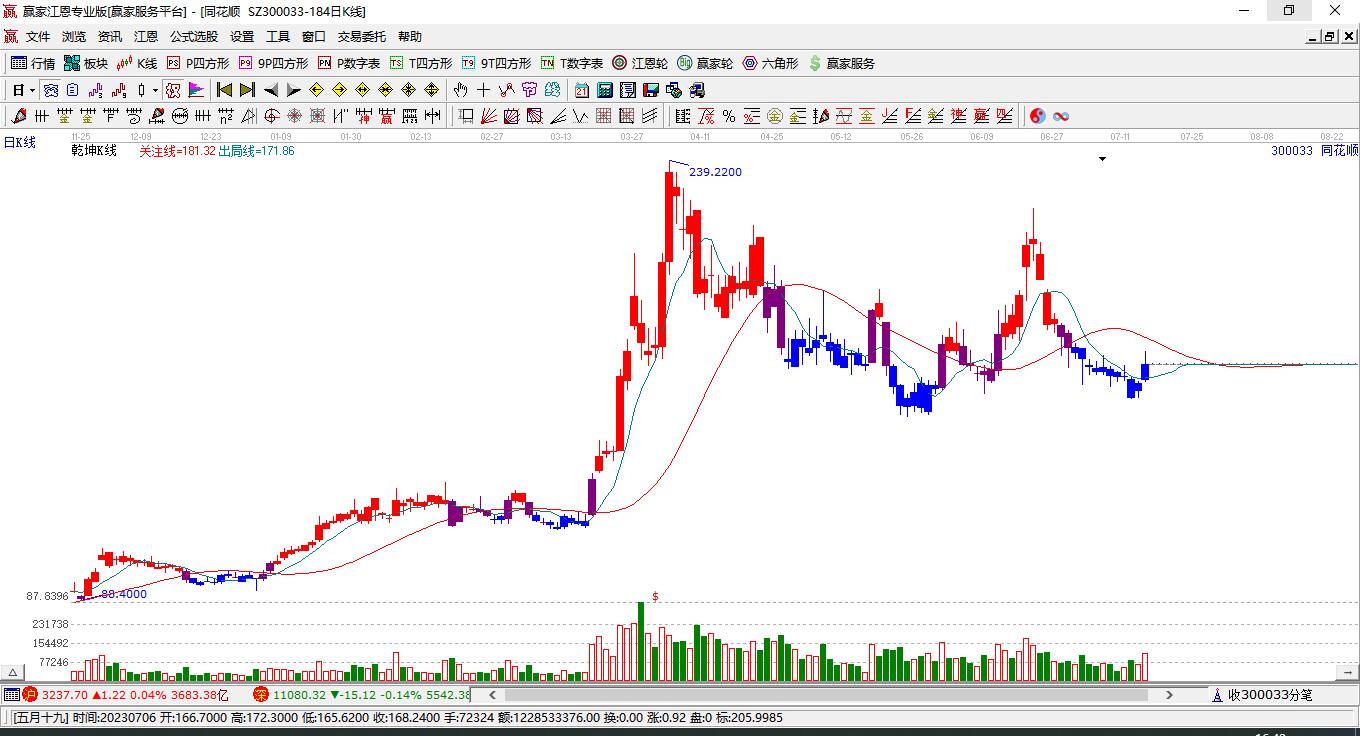Switch to the K线 chart view

pyautogui.click(x=137, y=63)
